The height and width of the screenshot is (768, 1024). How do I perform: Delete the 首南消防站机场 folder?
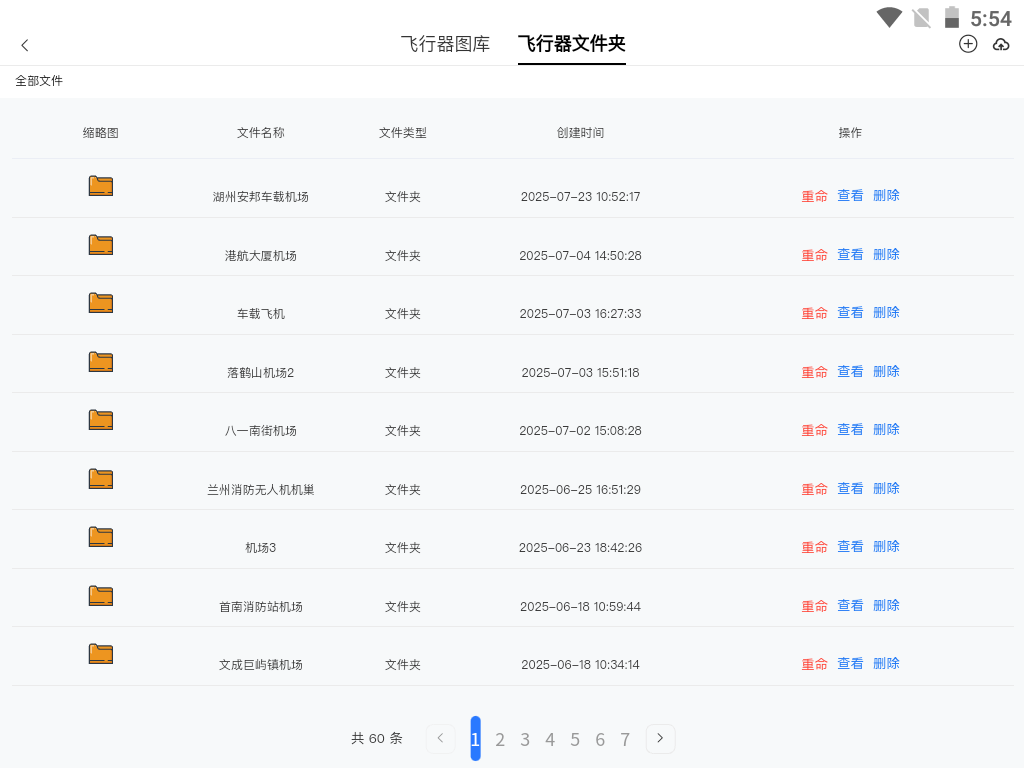click(x=886, y=605)
